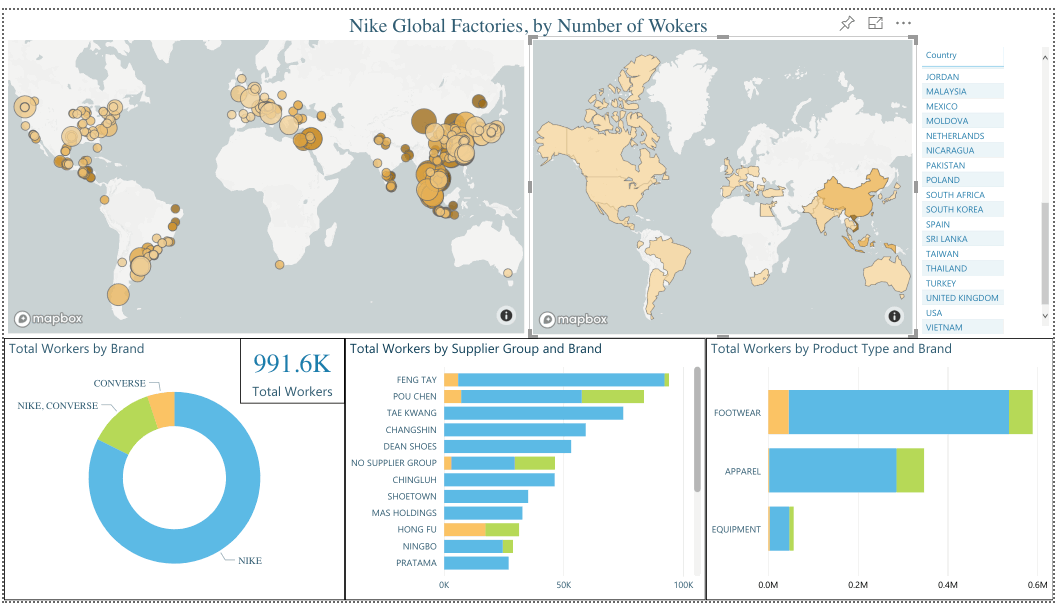Select USA in the Country slicer

click(x=962, y=313)
